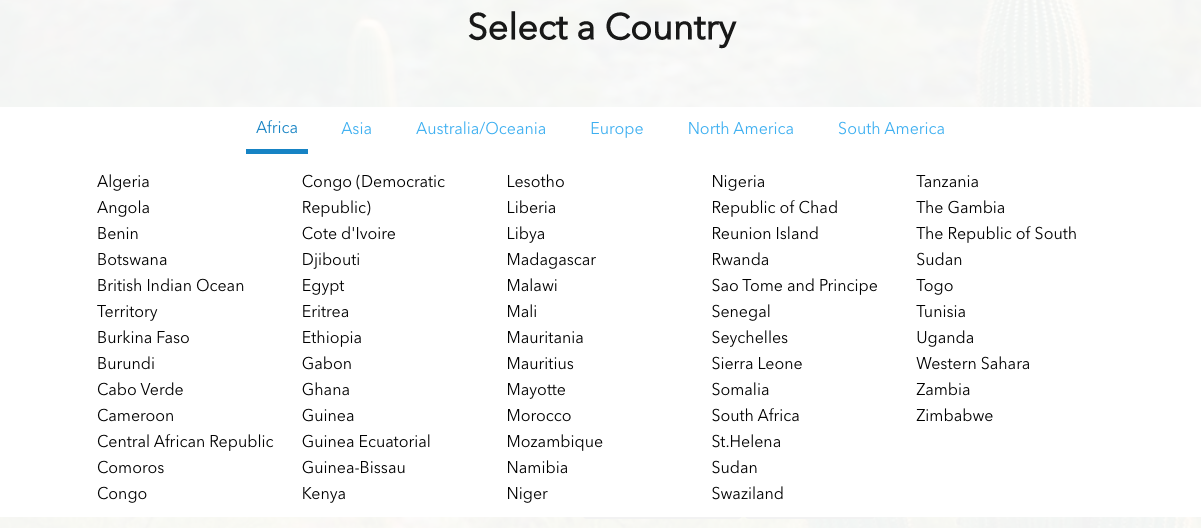The height and width of the screenshot is (528, 1201).
Task: Choose Tanzania from the list
Action: click(x=947, y=182)
